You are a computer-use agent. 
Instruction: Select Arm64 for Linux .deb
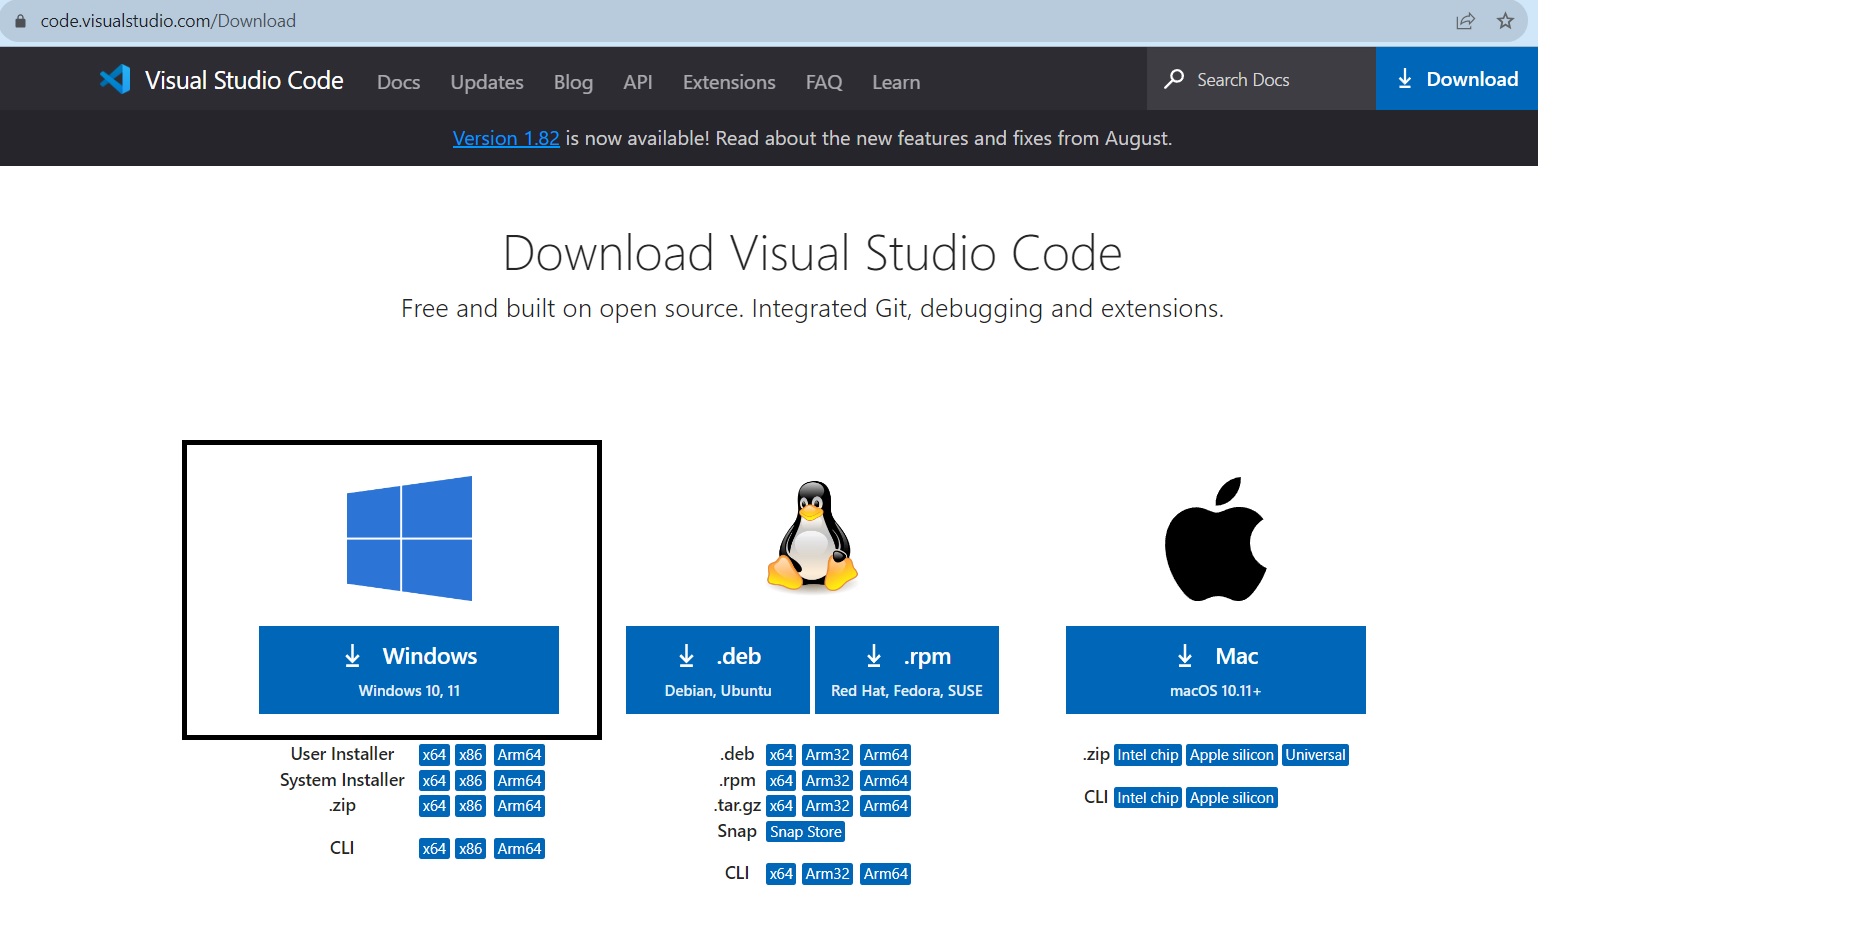(x=886, y=755)
